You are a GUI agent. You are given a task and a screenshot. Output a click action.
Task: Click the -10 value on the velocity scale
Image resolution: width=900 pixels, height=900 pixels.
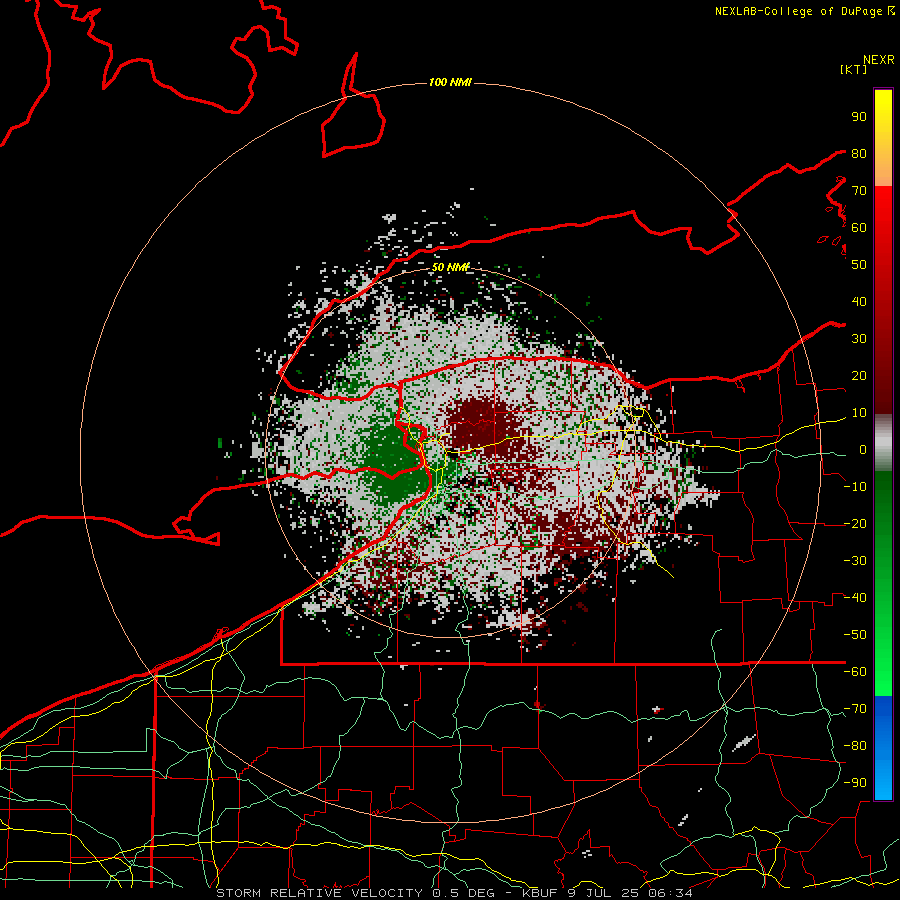click(x=855, y=487)
